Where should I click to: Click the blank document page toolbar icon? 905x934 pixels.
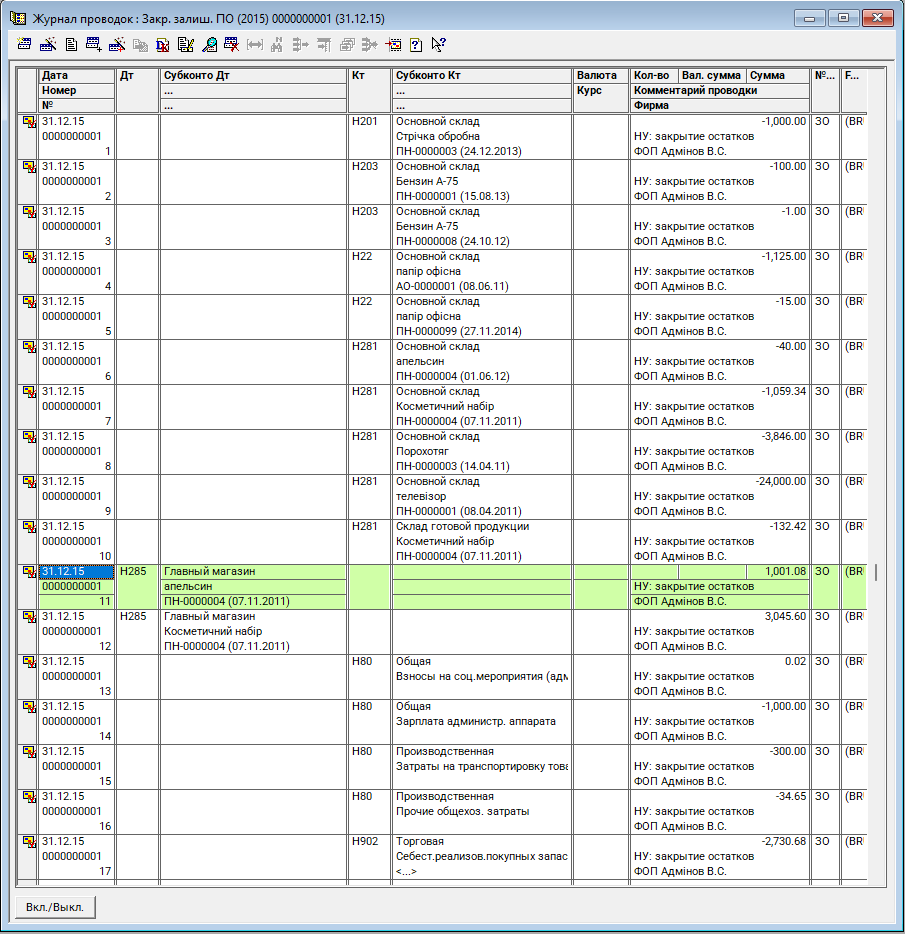tap(71, 44)
